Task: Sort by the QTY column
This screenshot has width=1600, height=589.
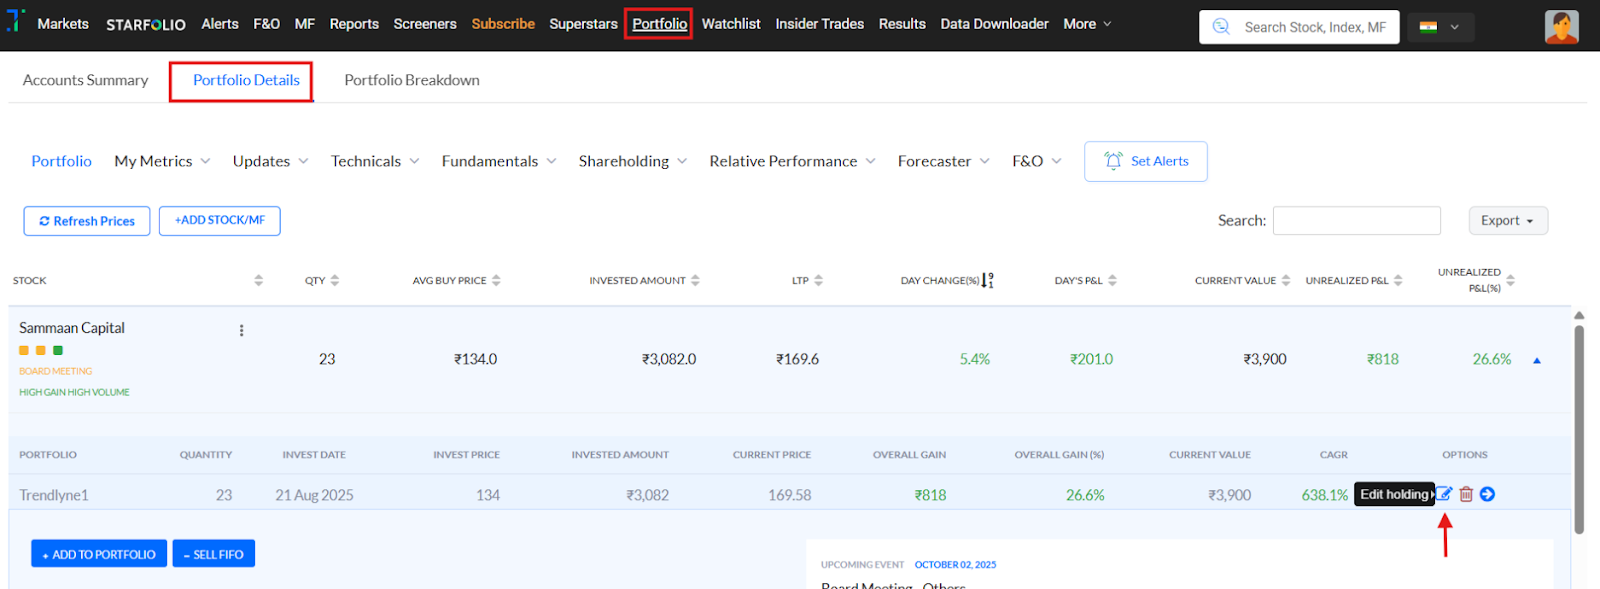Action: coord(334,280)
